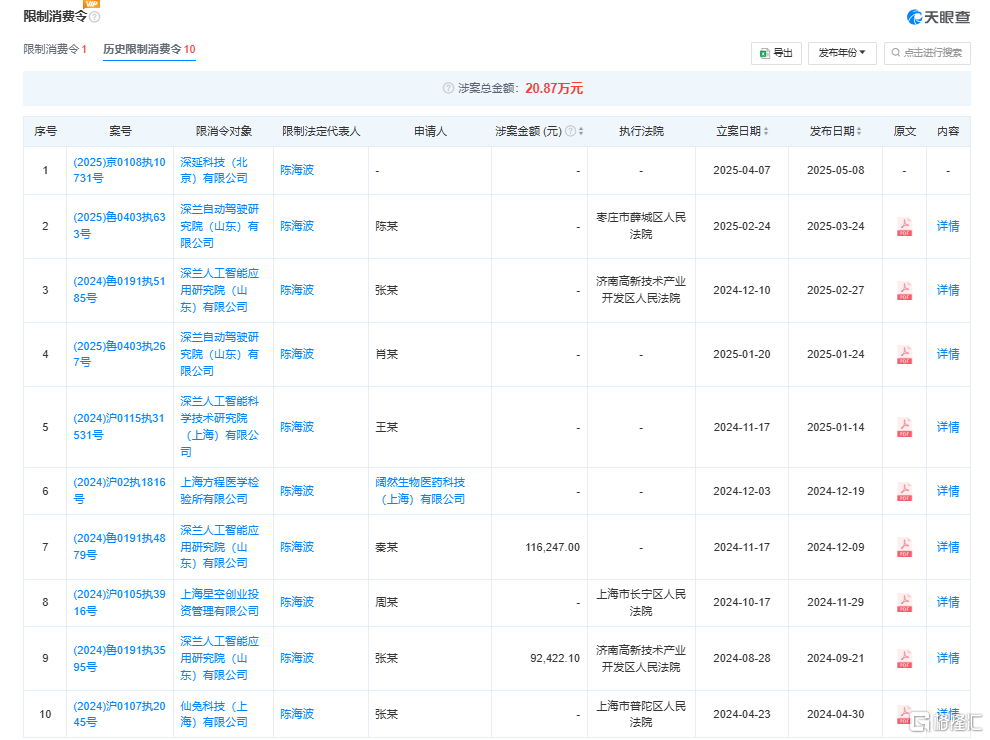Click court cell 上海市普陀区人民法院

coord(641,714)
